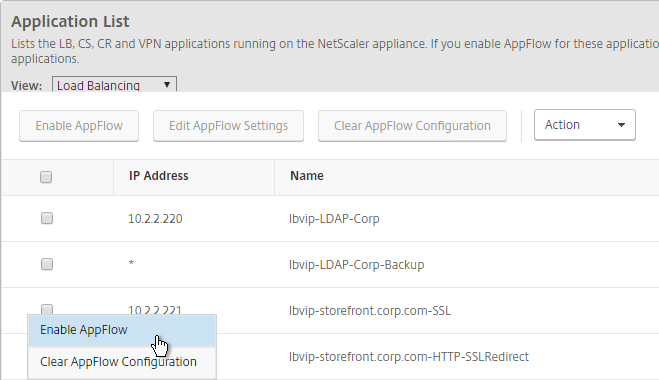Toggle the select-all checkbox in header
The height and width of the screenshot is (380, 659).
(x=46, y=177)
